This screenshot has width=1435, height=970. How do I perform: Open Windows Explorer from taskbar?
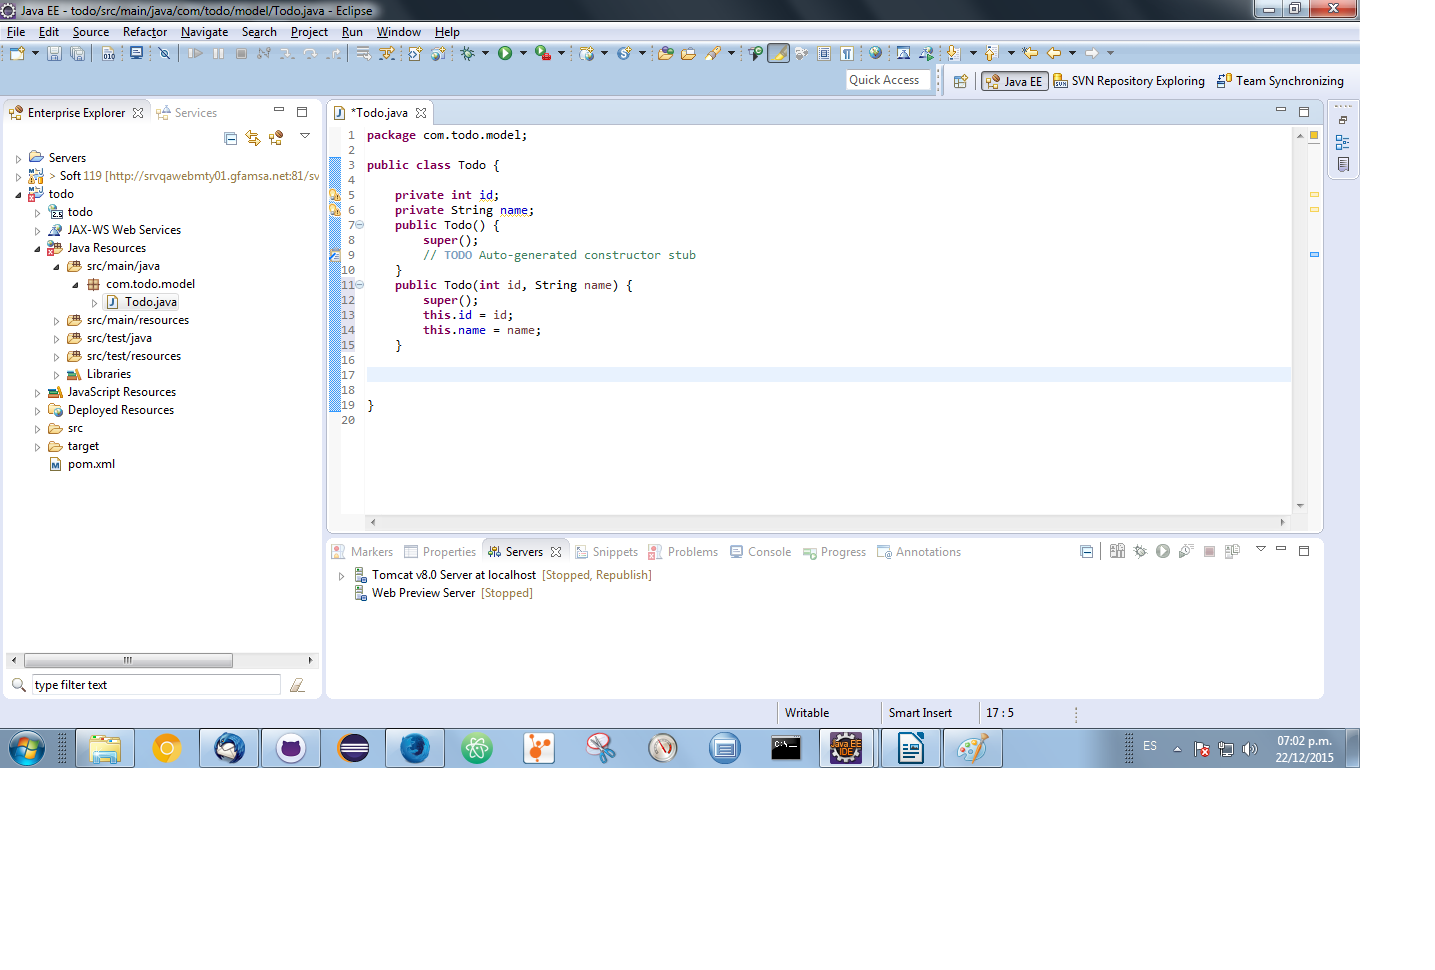tap(105, 748)
